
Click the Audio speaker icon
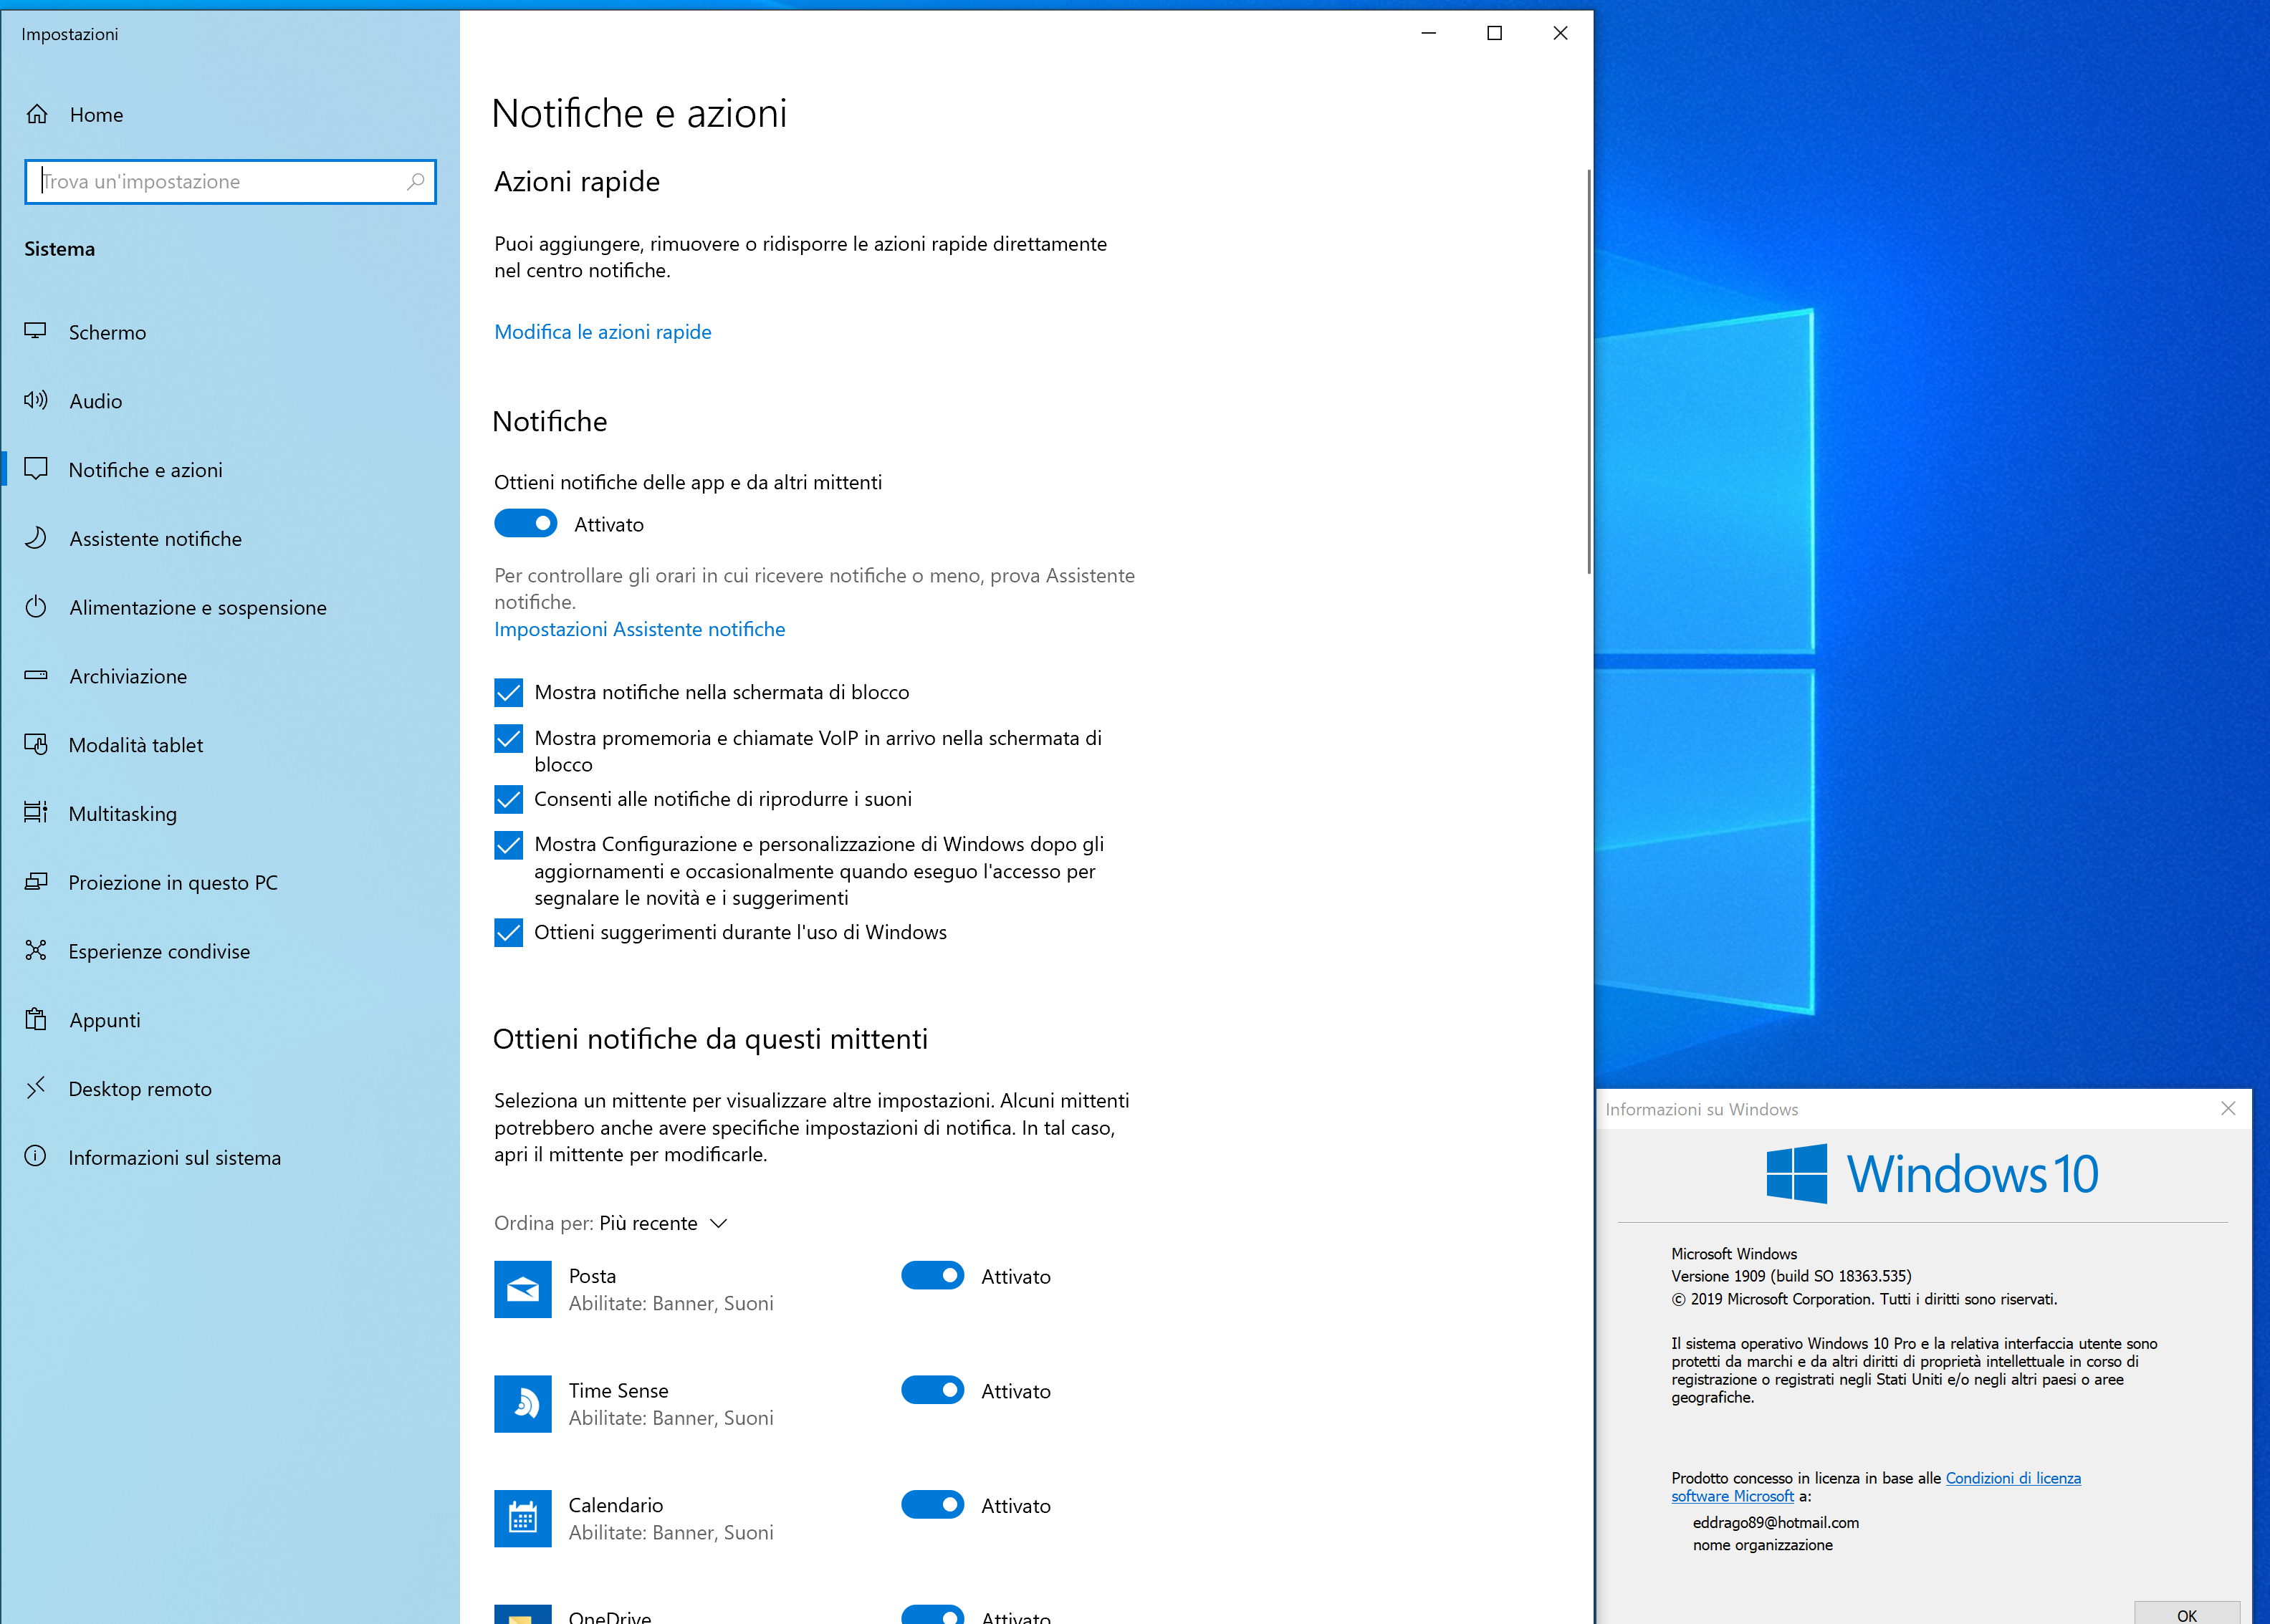pyautogui.click(x=36, y=400)
